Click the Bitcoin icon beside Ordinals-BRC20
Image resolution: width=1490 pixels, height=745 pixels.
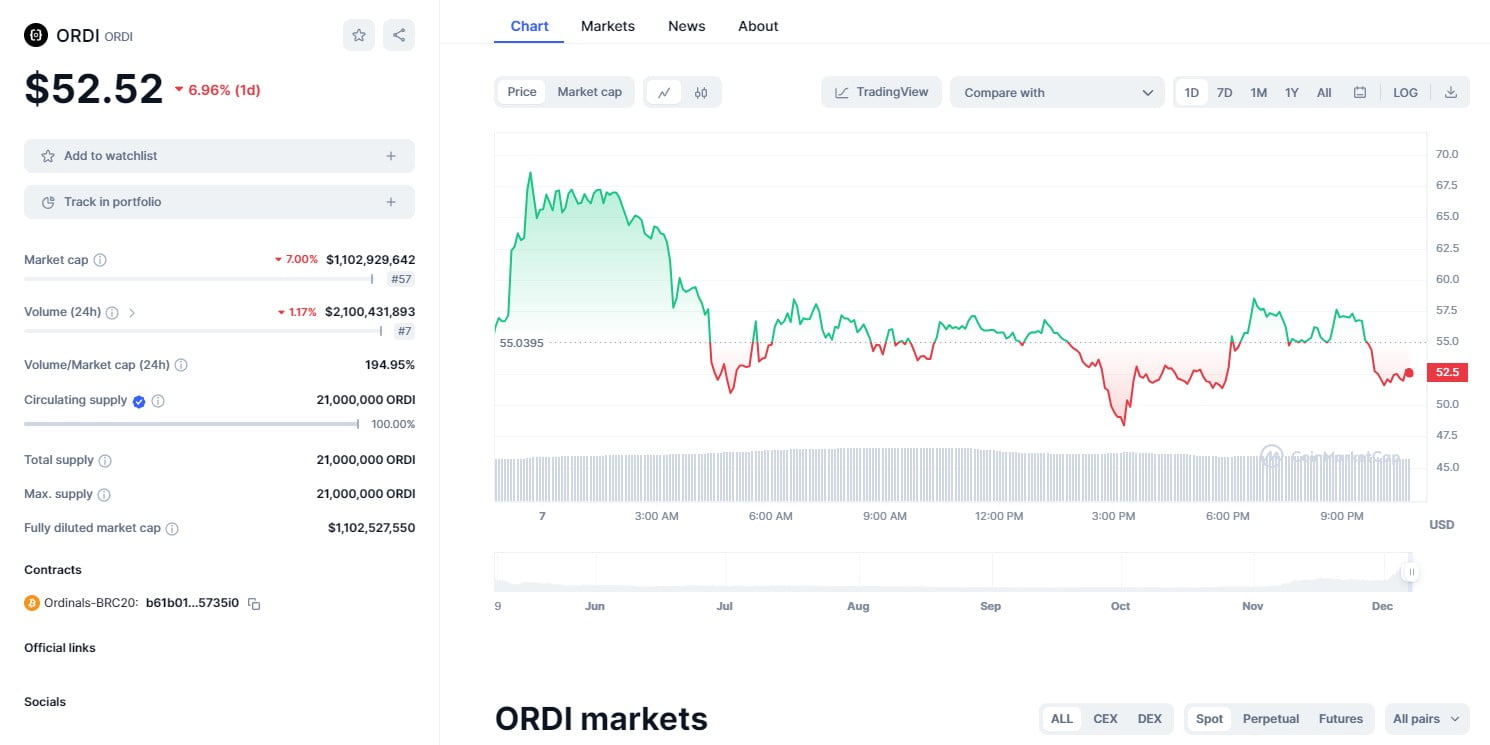(x=32, y=603)
